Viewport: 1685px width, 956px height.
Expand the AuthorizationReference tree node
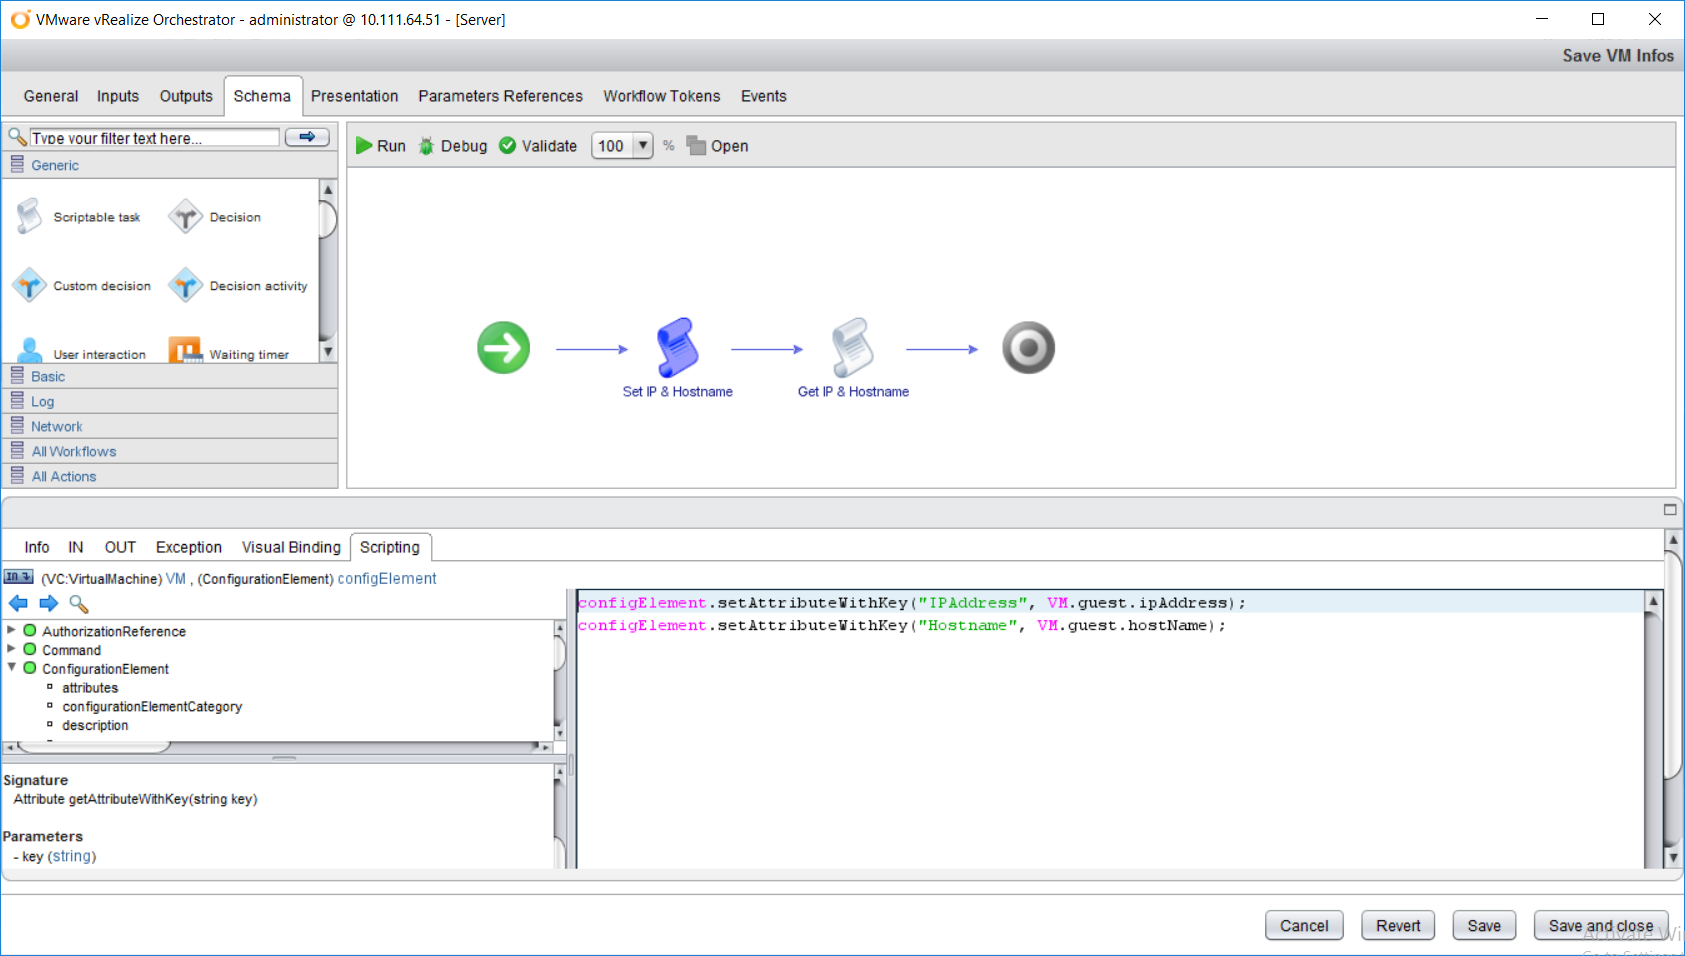tap(11, 631)
